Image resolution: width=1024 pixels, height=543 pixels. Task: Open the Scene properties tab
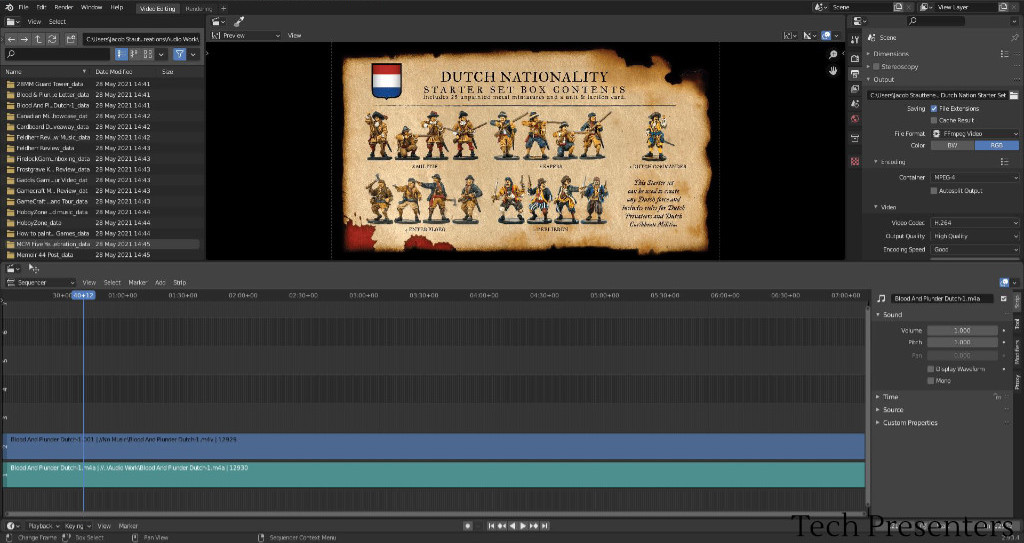pos(855,104)
